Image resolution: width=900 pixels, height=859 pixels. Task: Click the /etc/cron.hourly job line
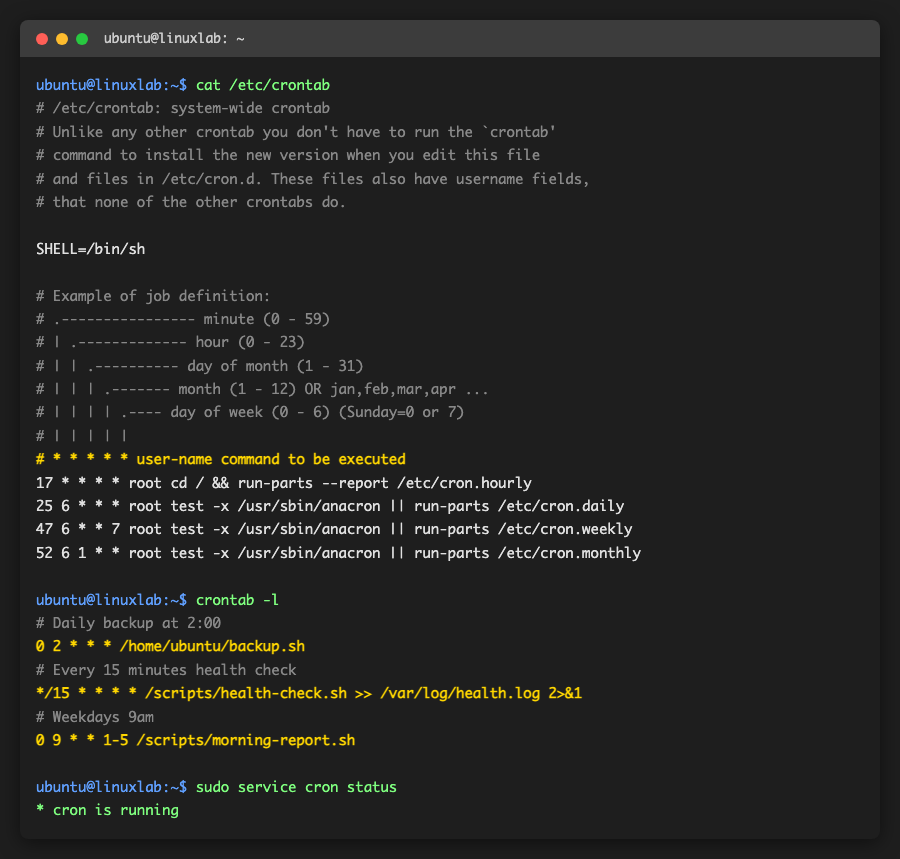tap(284, 483)
